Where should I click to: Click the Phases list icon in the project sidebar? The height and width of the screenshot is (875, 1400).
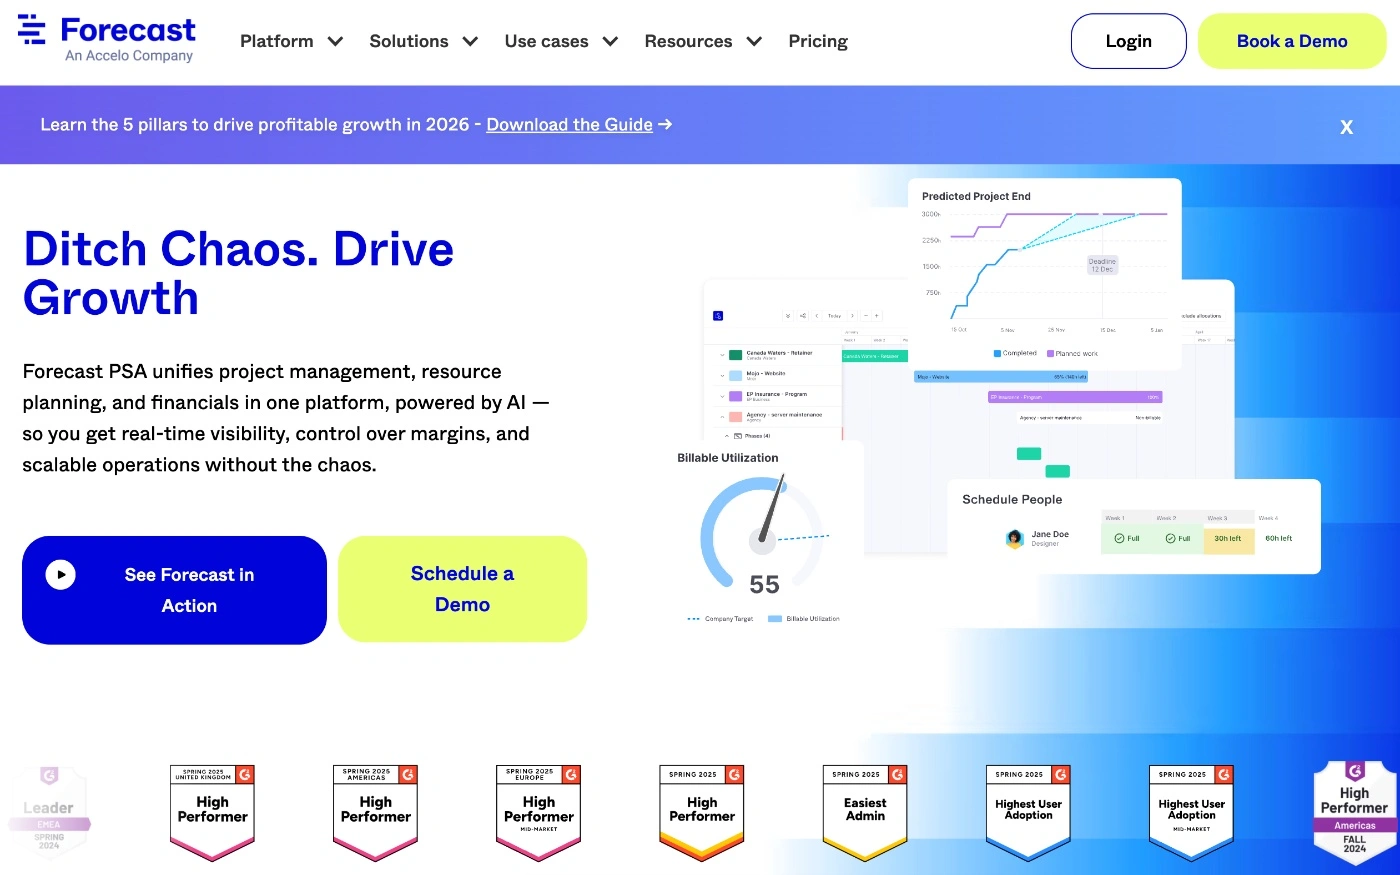tap(738, 435)
